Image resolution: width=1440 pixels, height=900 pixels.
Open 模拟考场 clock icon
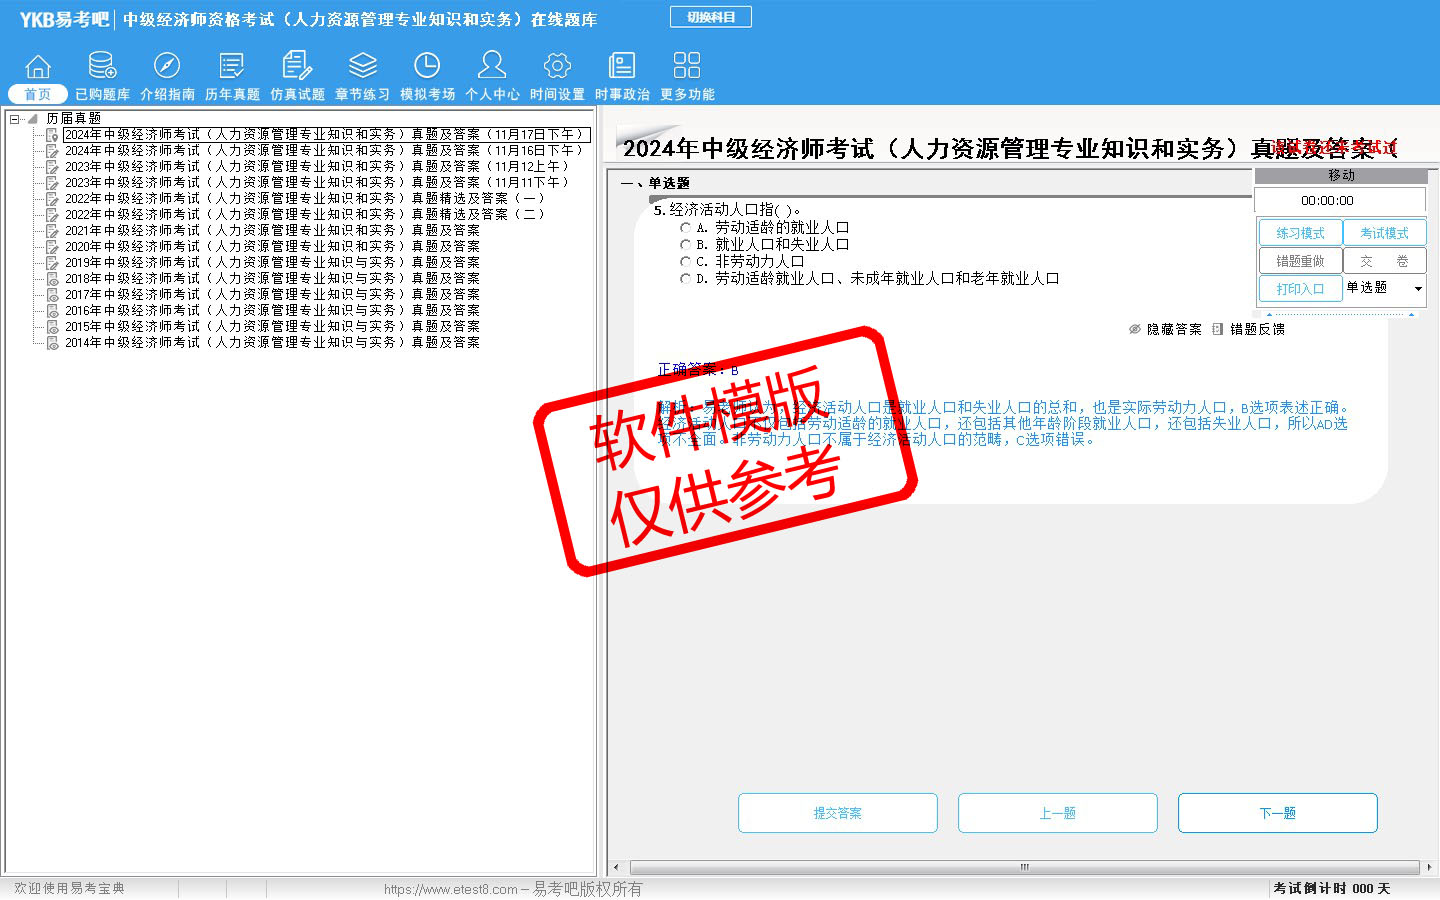[x=427, y=67]
